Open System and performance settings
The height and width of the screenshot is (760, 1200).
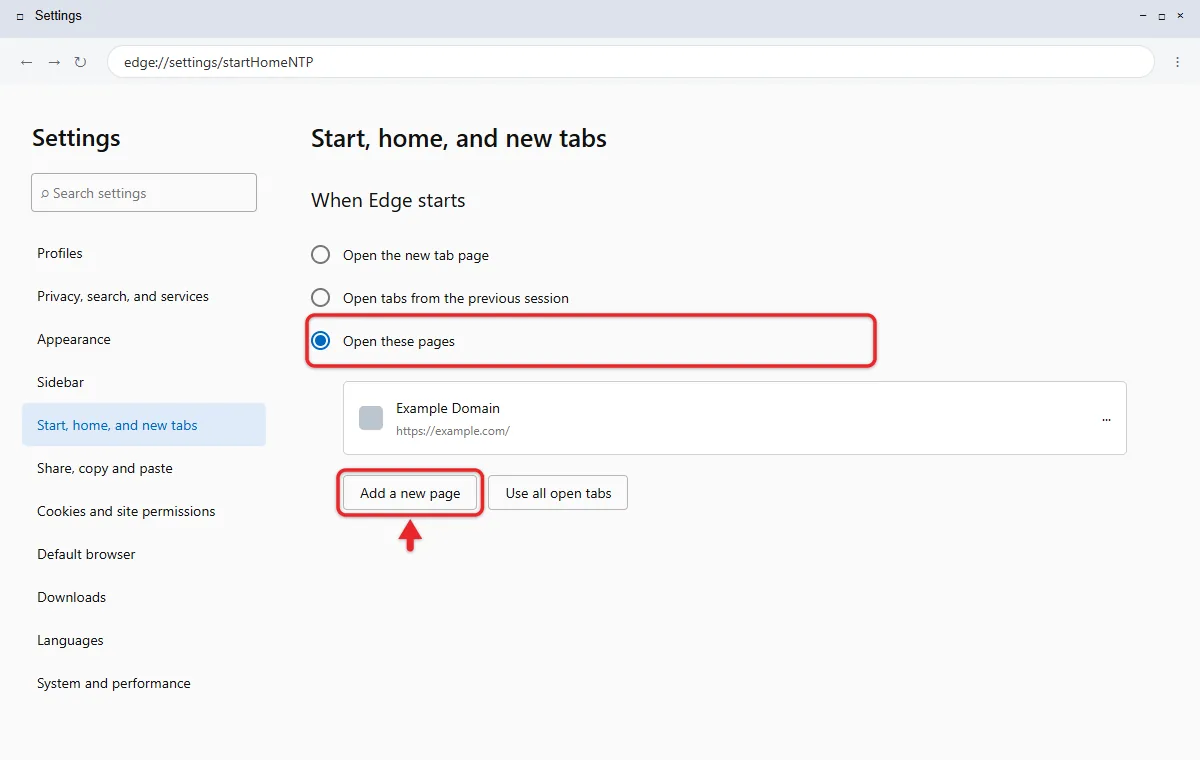144,683
